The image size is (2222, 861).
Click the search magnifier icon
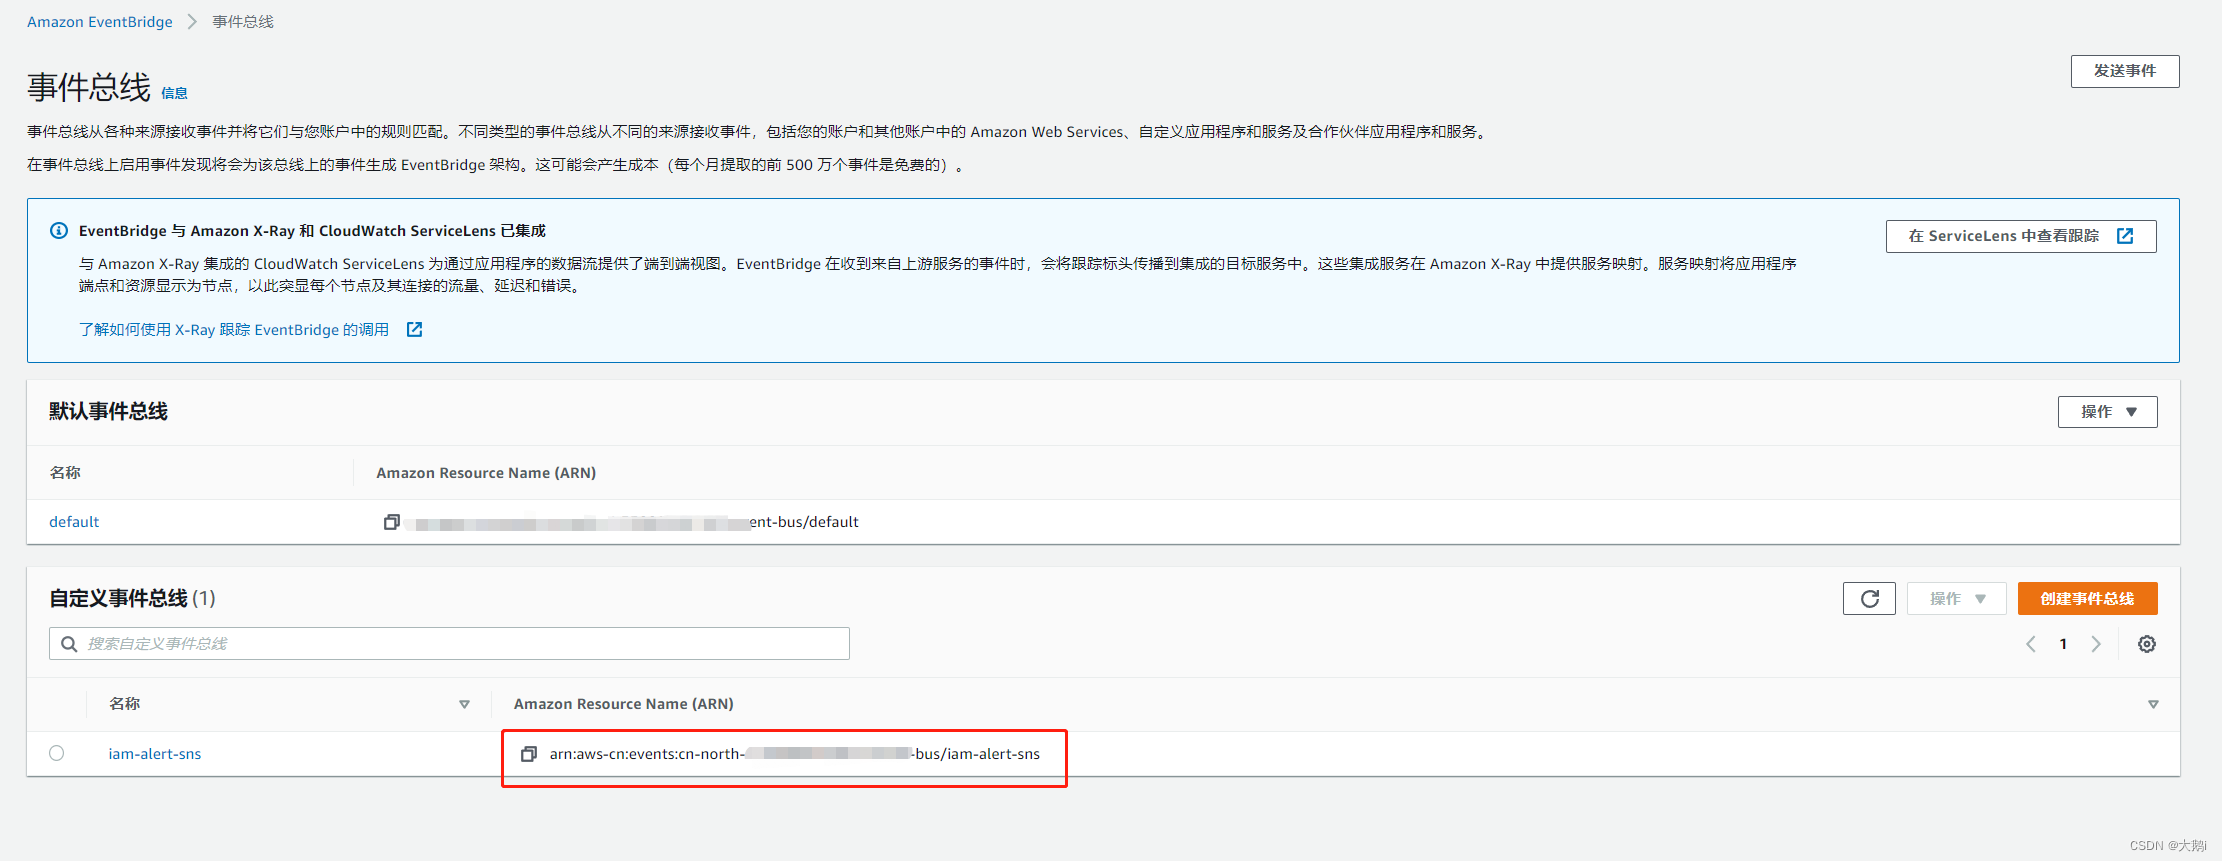pyautogui.click(x=69, y=644)
